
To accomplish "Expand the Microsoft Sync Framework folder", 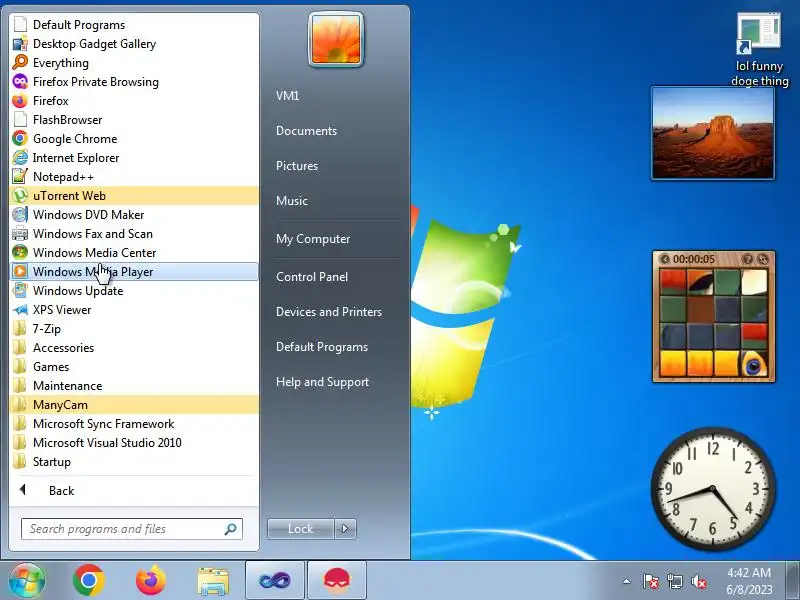I will pyautogui.click(x=134, y=423).
